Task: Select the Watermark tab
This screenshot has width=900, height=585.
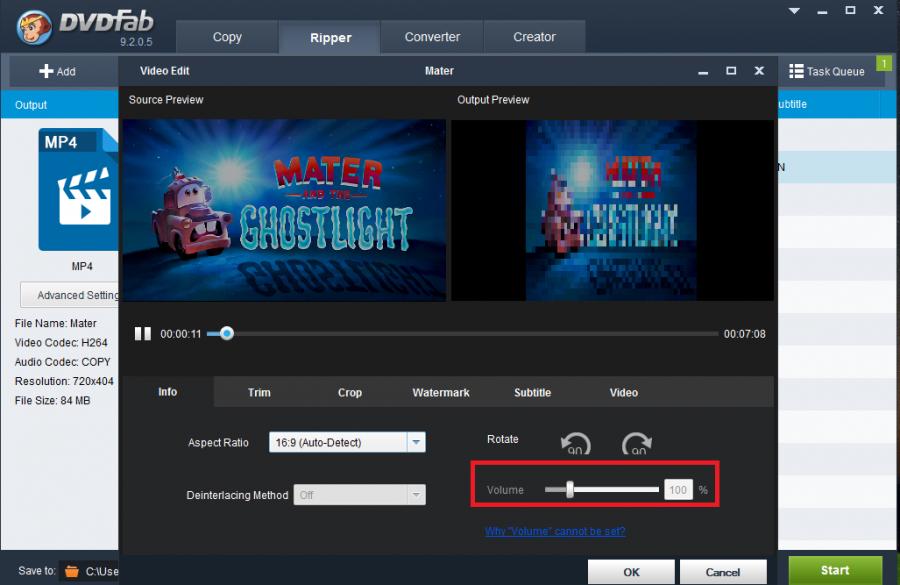Action: click(441, 393)
